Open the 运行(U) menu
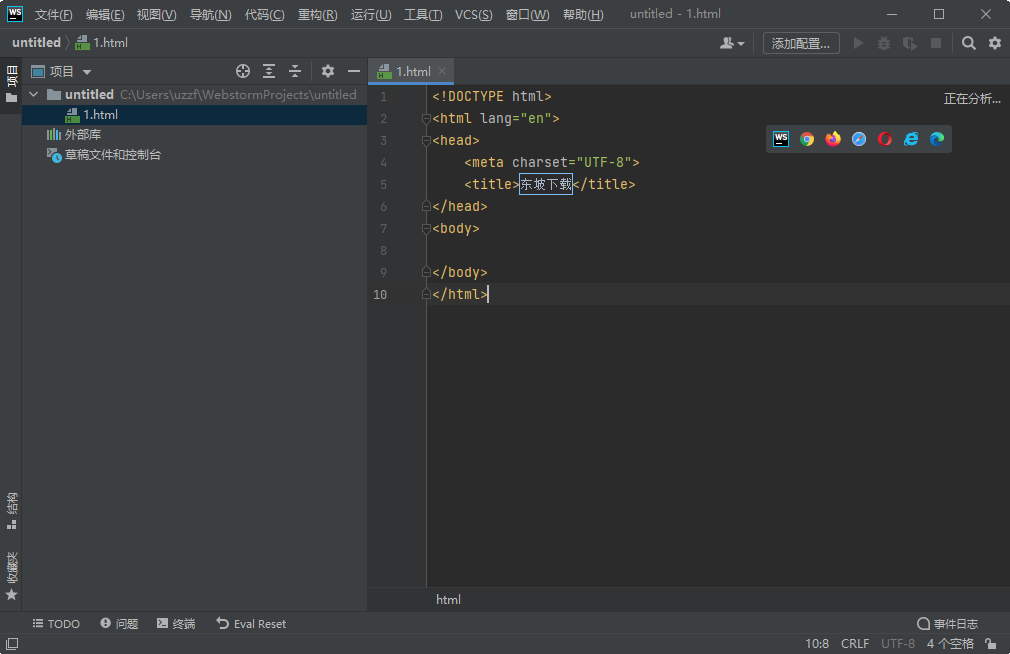 (371, 15)
